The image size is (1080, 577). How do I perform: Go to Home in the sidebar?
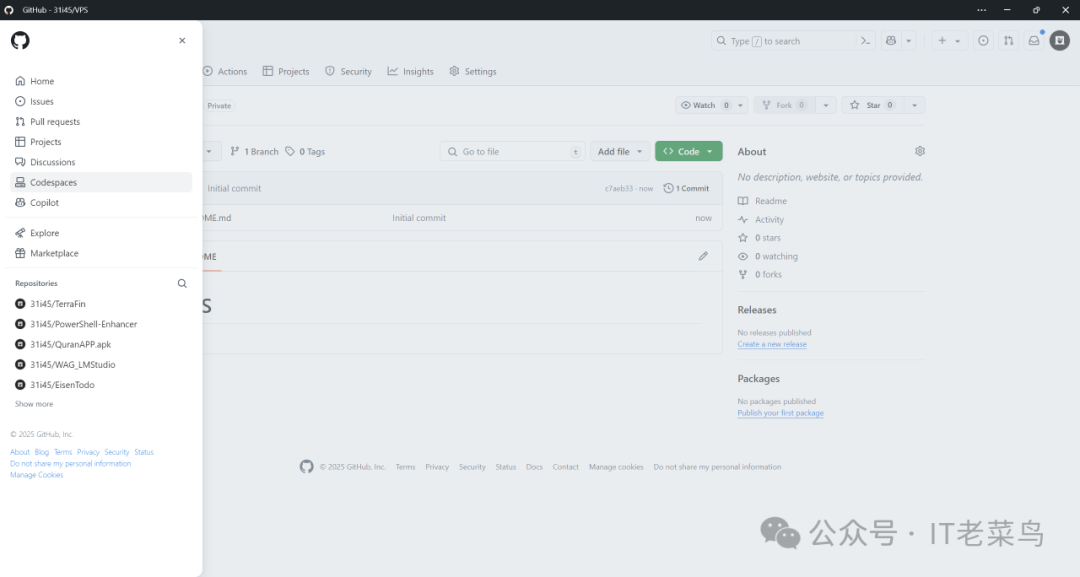(101, 81)
